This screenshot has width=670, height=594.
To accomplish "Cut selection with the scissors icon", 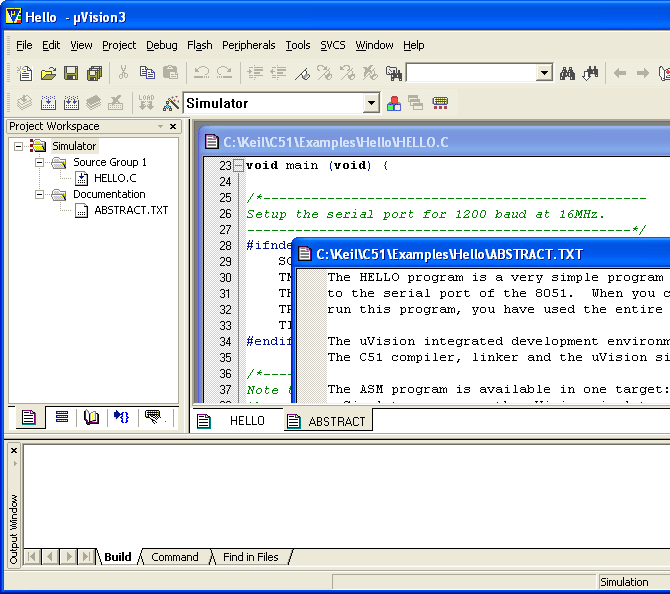I will click(123, 73).
